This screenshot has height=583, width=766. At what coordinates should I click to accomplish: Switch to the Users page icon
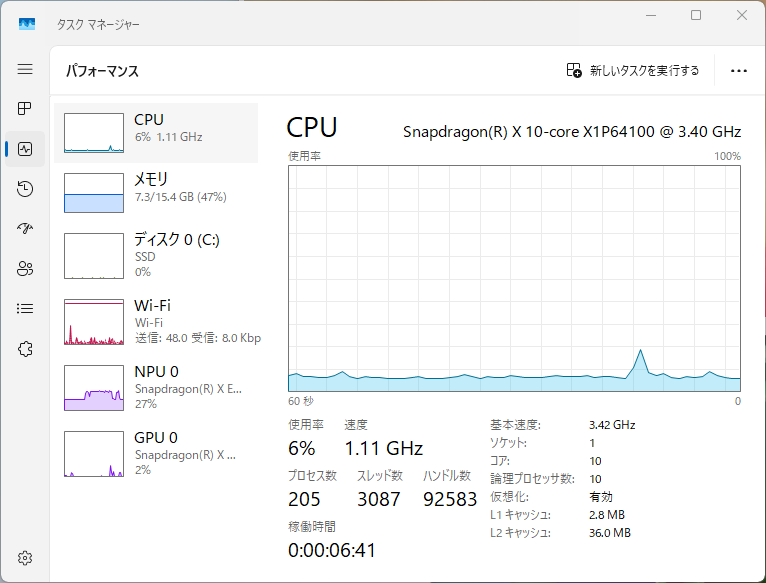[x=25, y=268]
